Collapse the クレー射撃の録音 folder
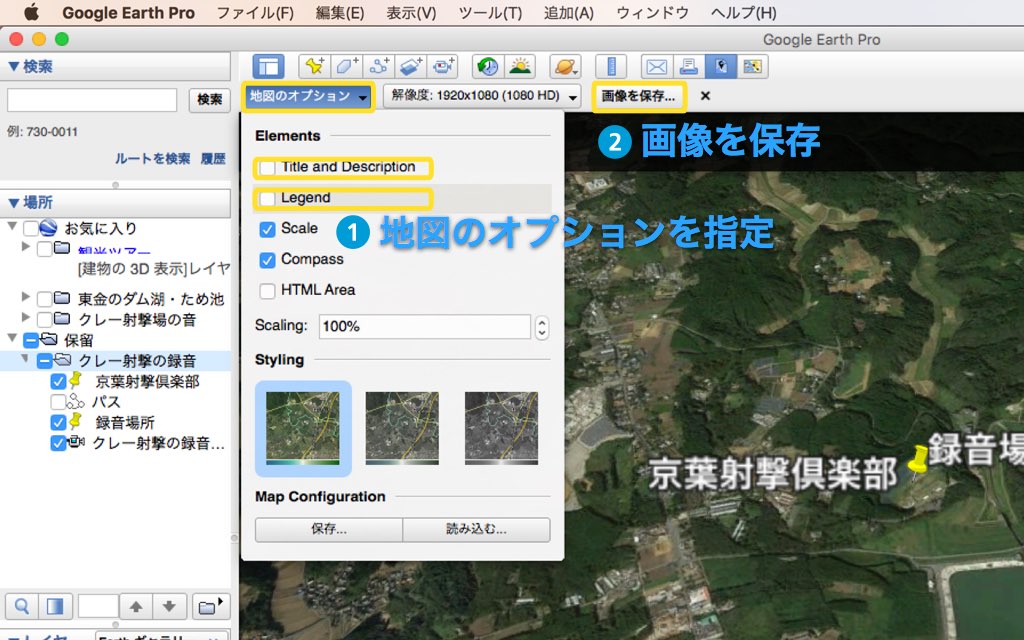 (25, 359)
